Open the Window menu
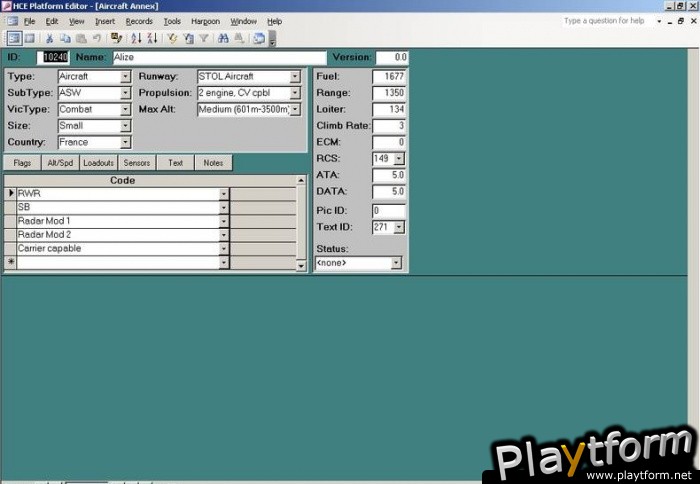Screen dimensions: 700x484 243,21
